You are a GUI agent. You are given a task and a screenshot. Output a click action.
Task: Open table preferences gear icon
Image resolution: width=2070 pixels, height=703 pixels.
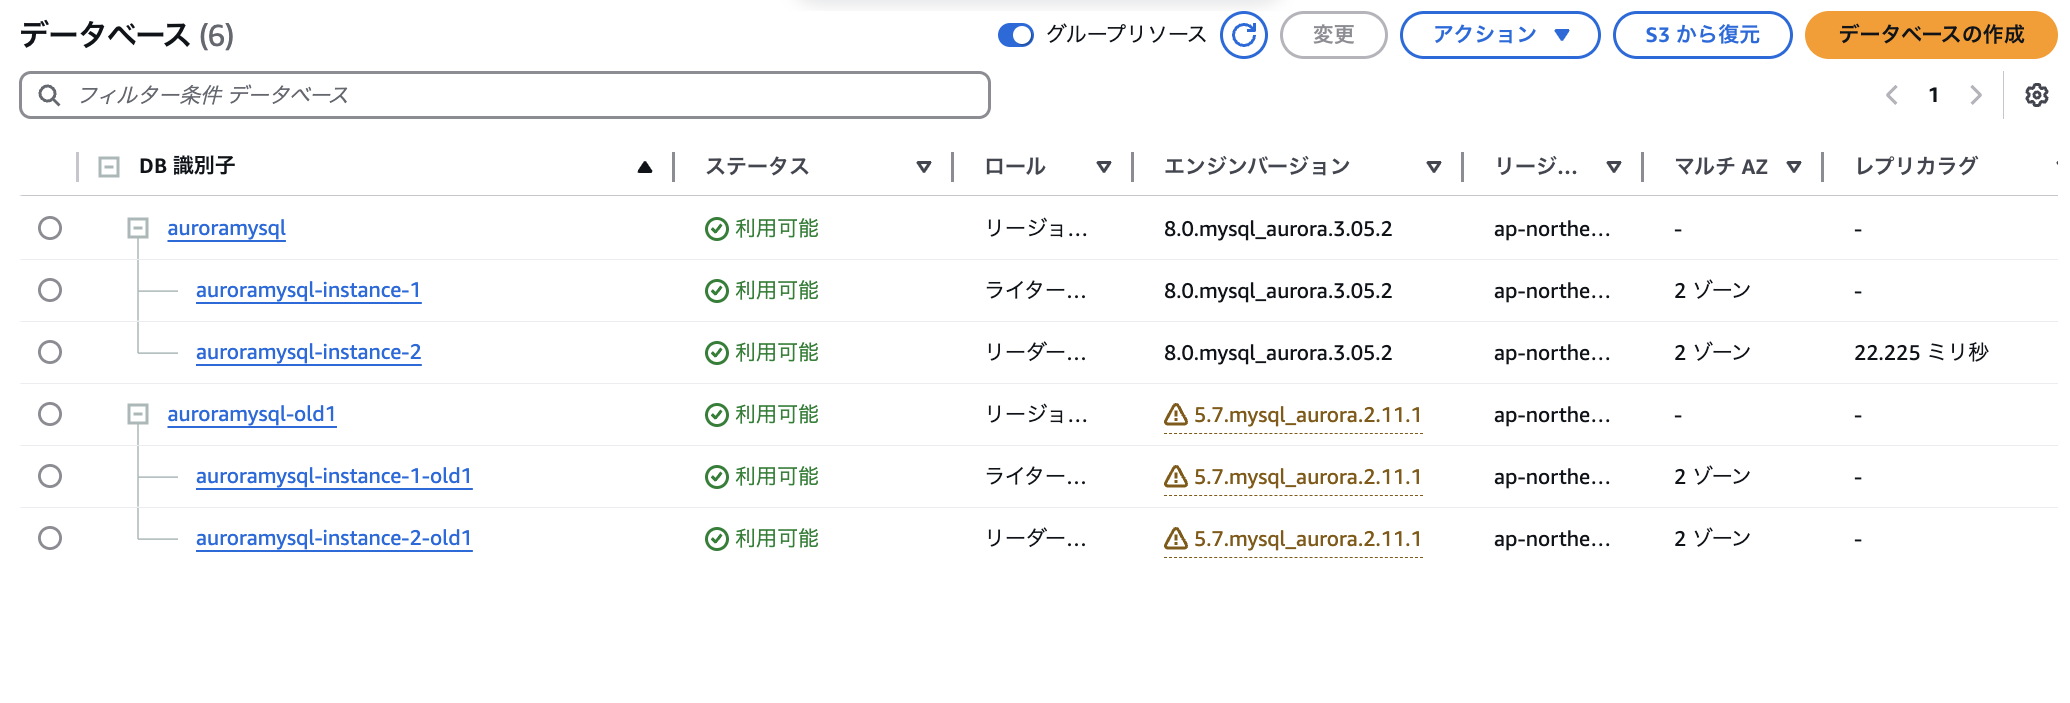coord(2036,95)
